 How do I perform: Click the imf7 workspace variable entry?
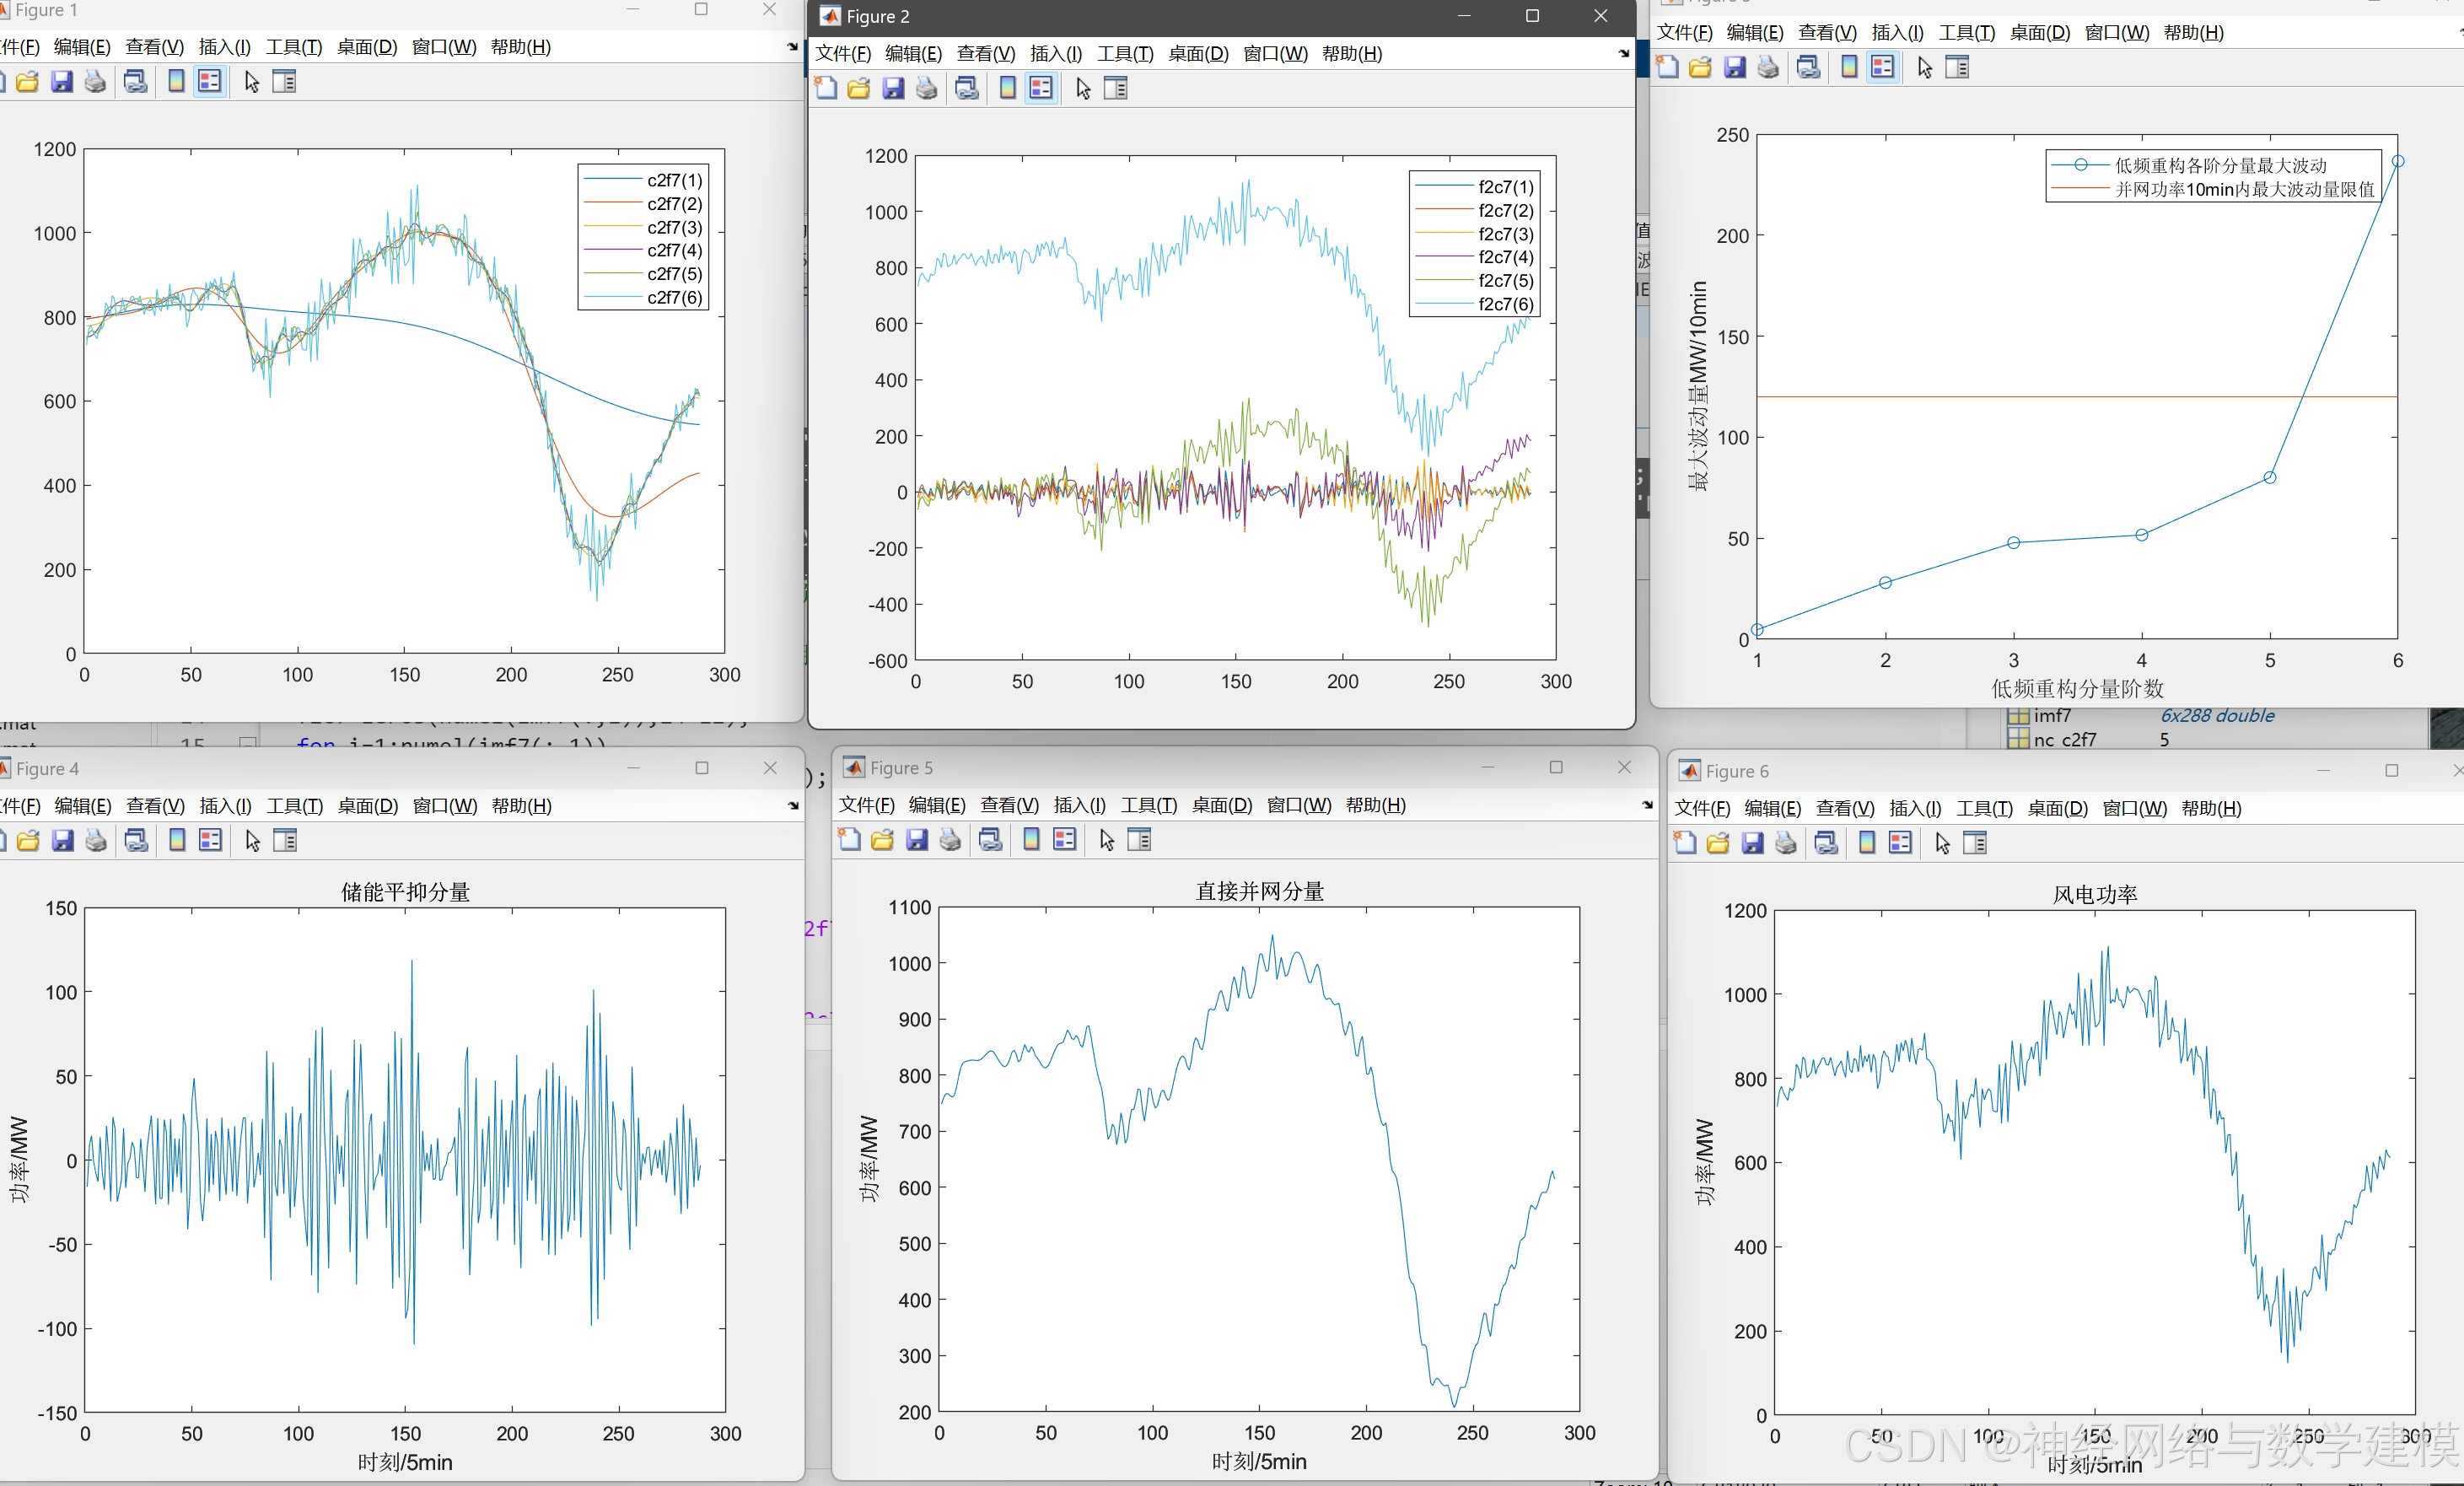tap(2051, 716)
